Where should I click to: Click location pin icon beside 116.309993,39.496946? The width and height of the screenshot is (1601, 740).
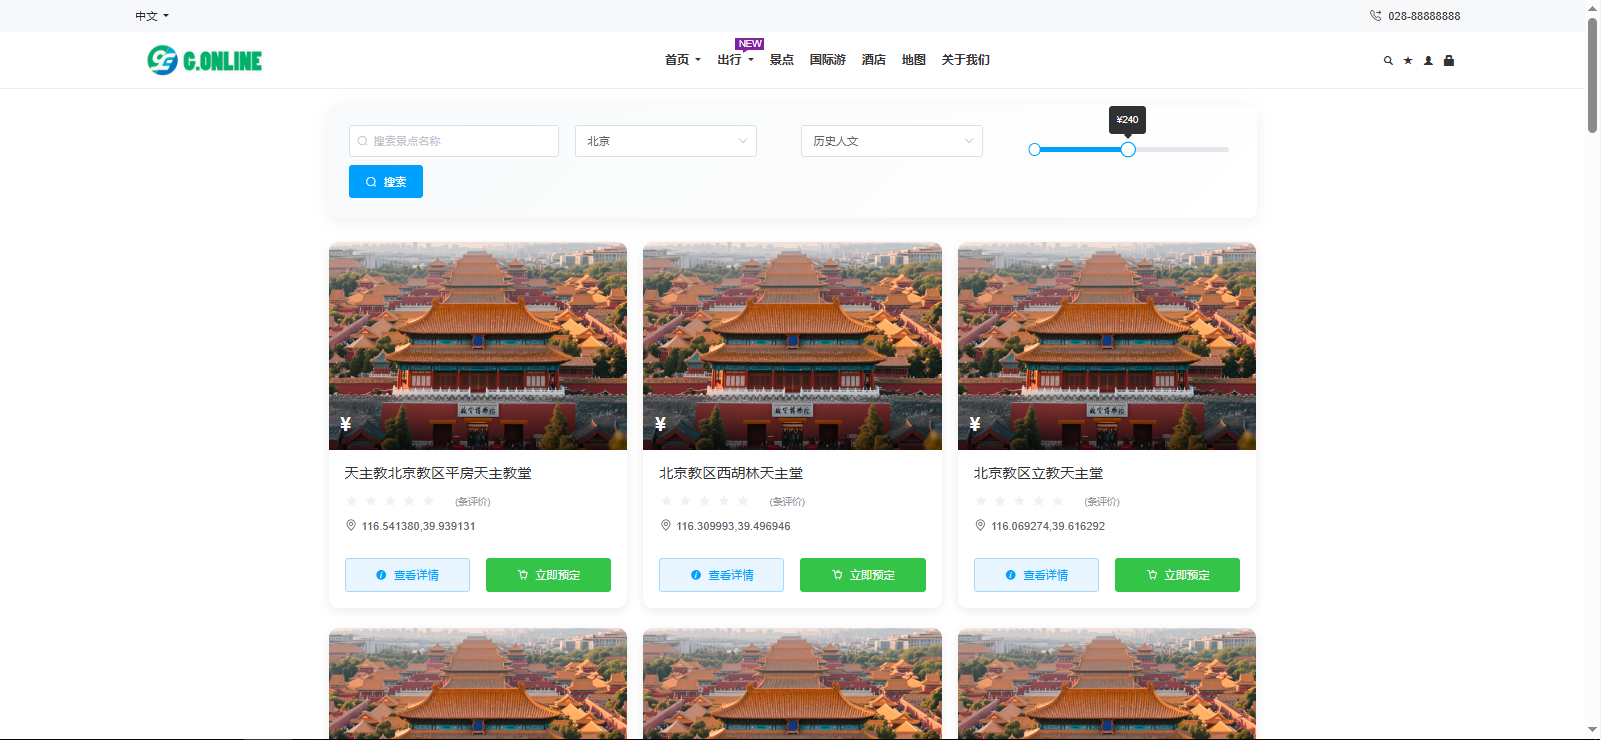pos(666,525)
